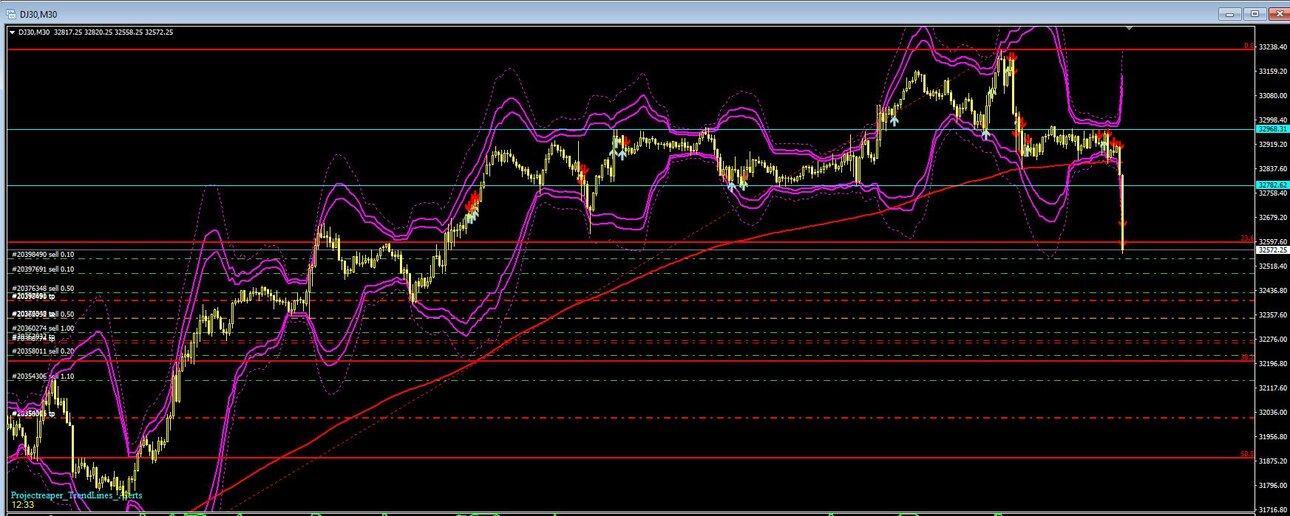Click the 12:33 timer text
The image size is (1290, 516).
point(22,505)
